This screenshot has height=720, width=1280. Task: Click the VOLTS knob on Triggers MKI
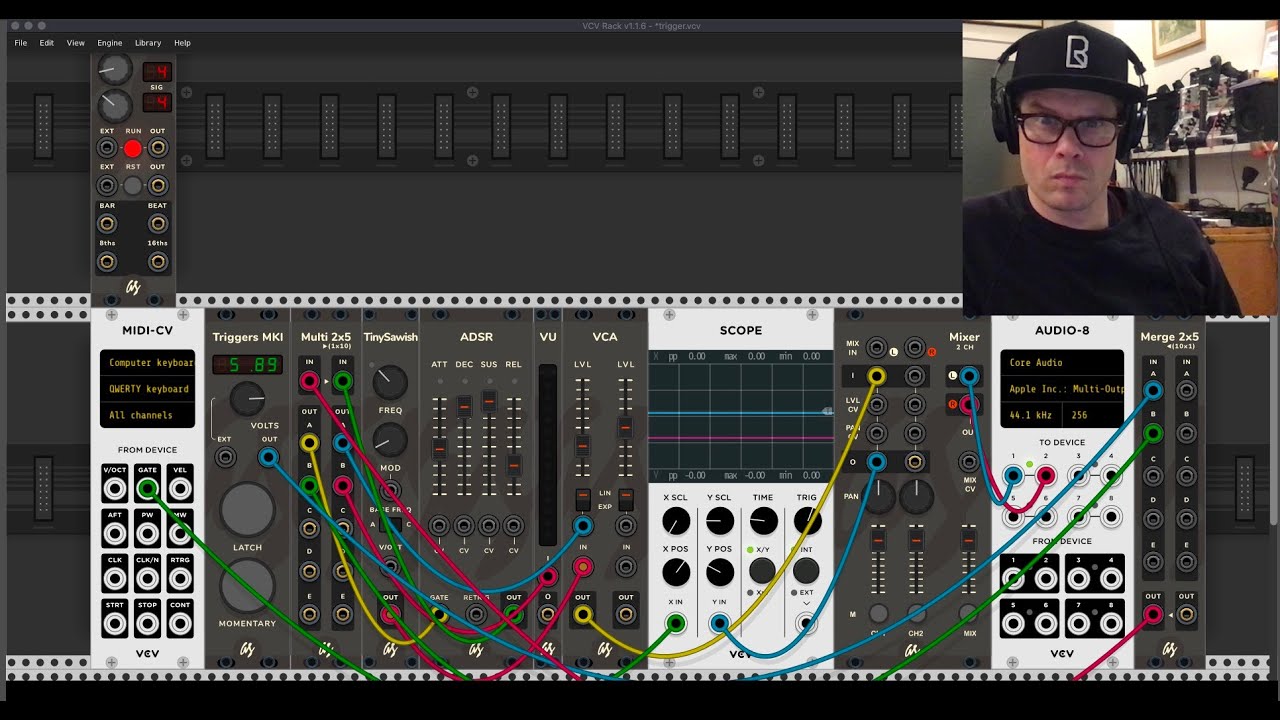[x=247, y=400]
